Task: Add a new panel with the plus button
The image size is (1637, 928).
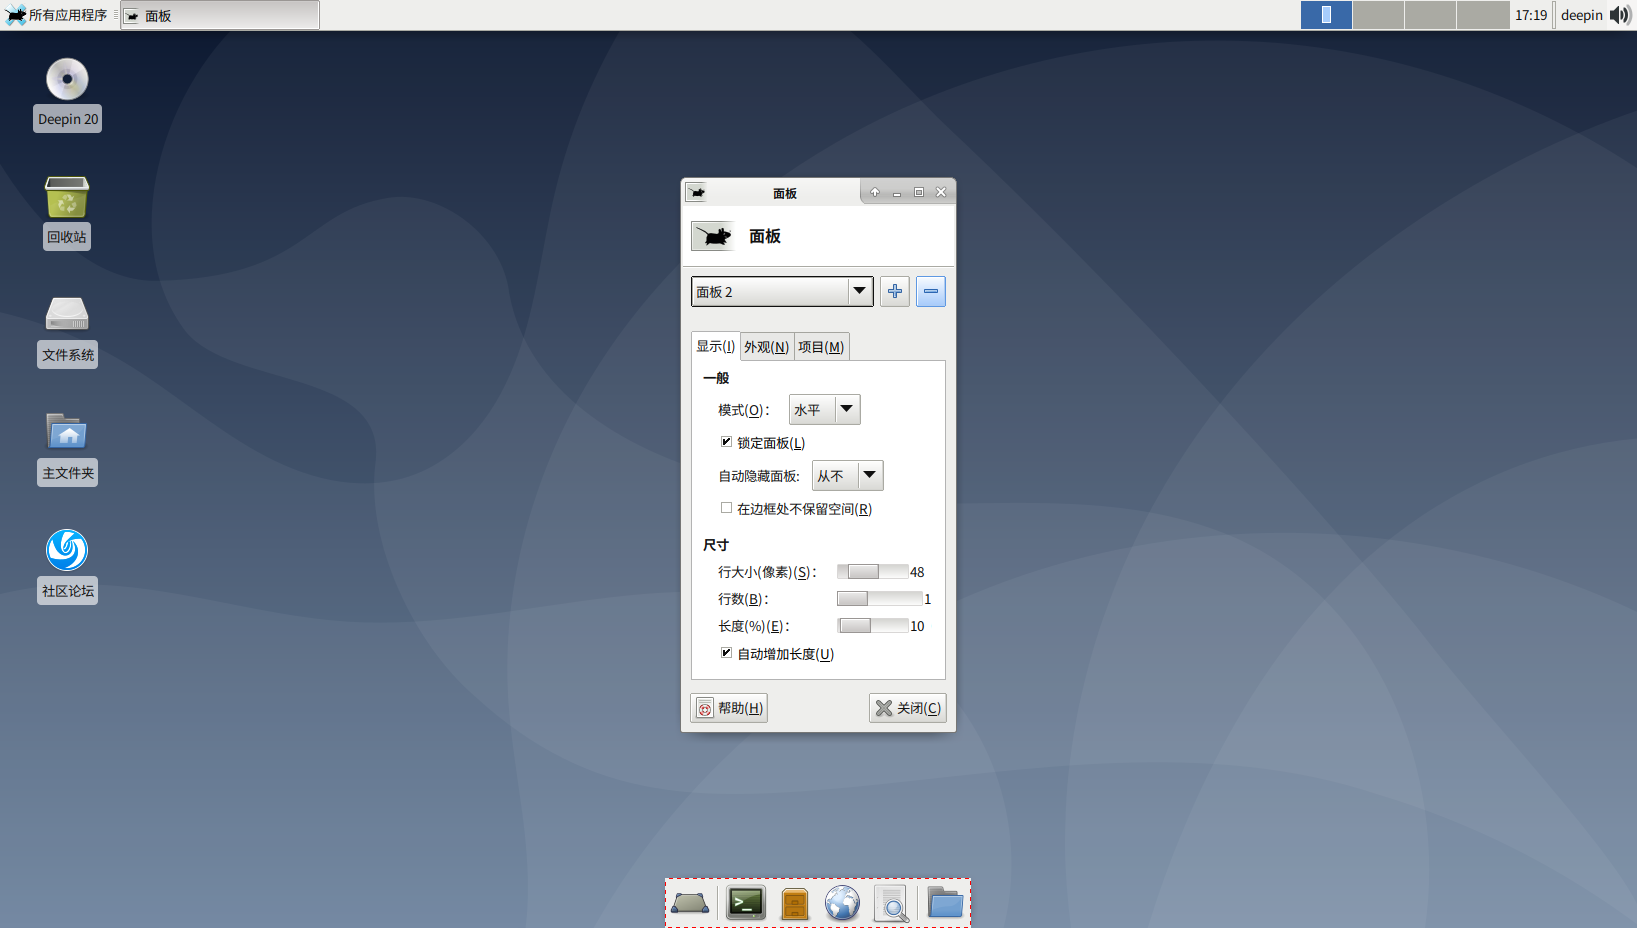Action: pos(895,292)
